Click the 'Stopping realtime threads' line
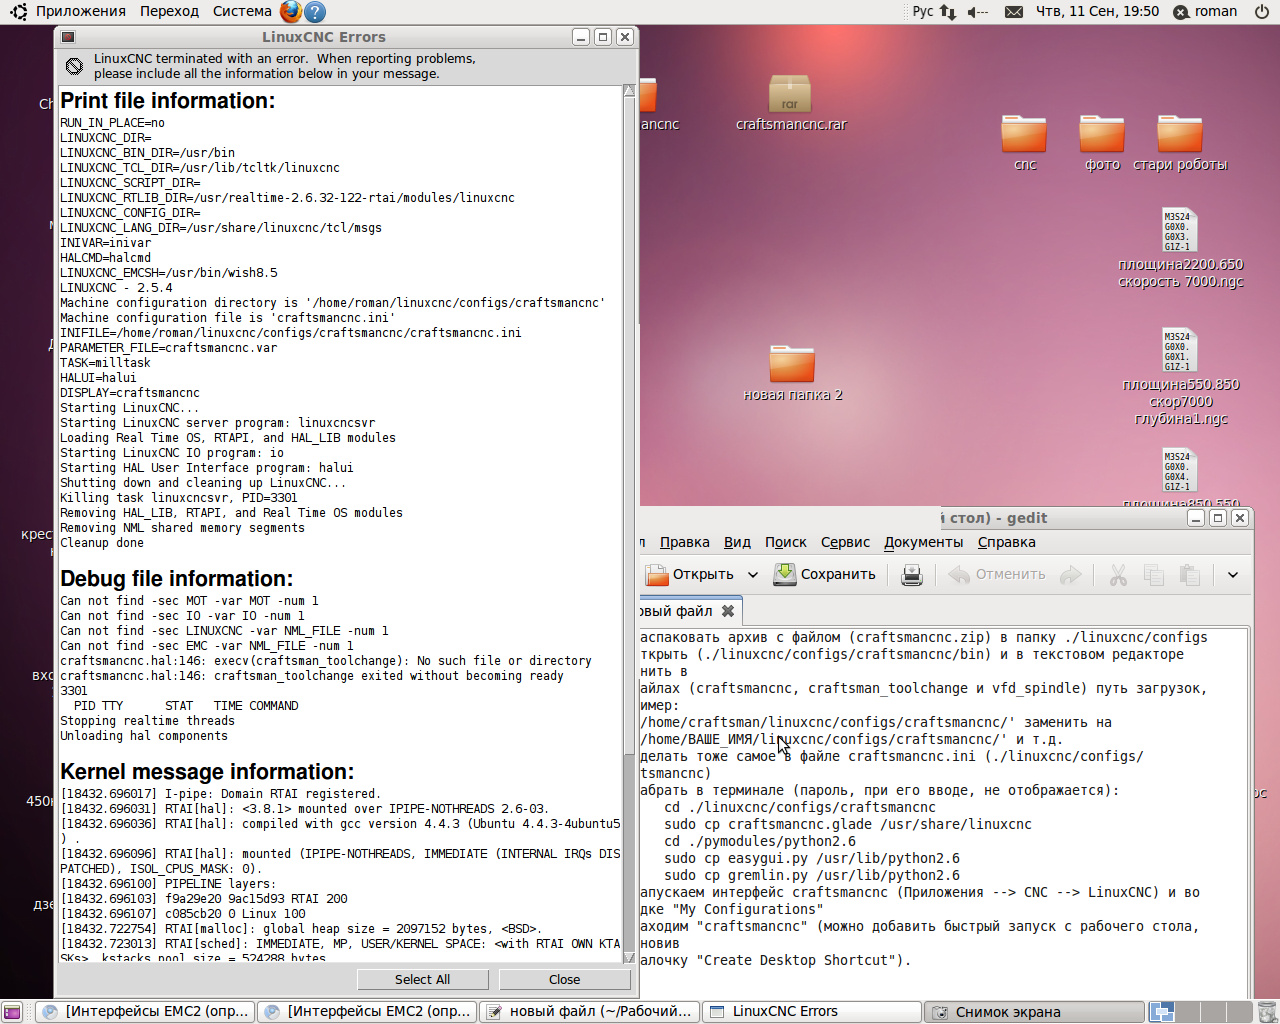The image size is (1280, 1024). coord(147,721)
